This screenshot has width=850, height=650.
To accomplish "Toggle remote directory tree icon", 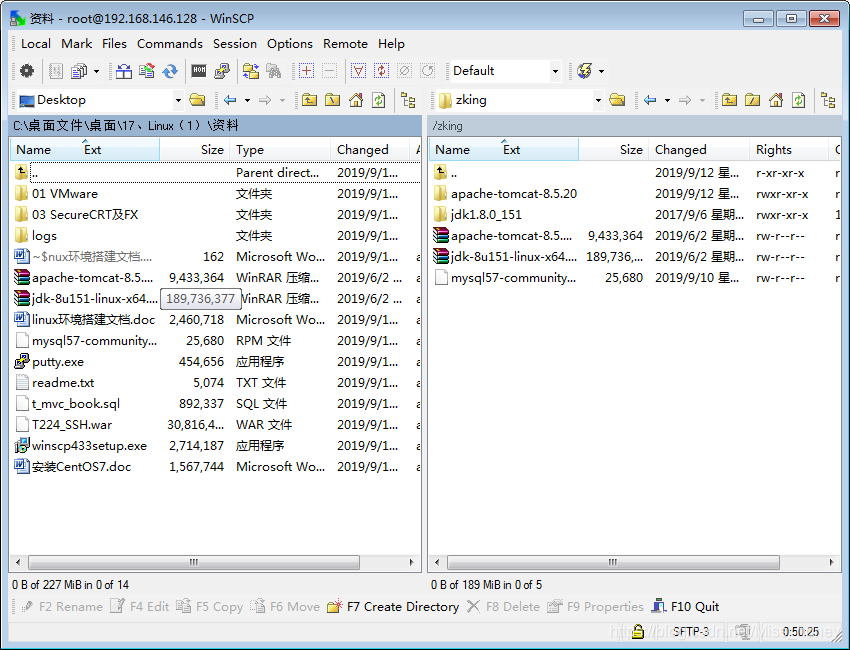I will pos(828,100).
